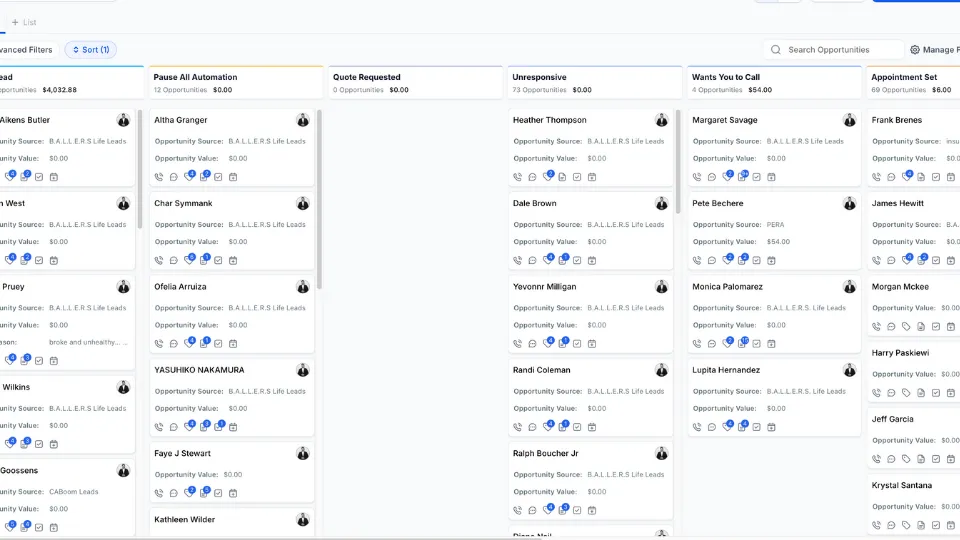The height and width of the screenshot is (540, 960).
Task: Open chat icon on Randi Coleman card
Action: coord(533,427)
